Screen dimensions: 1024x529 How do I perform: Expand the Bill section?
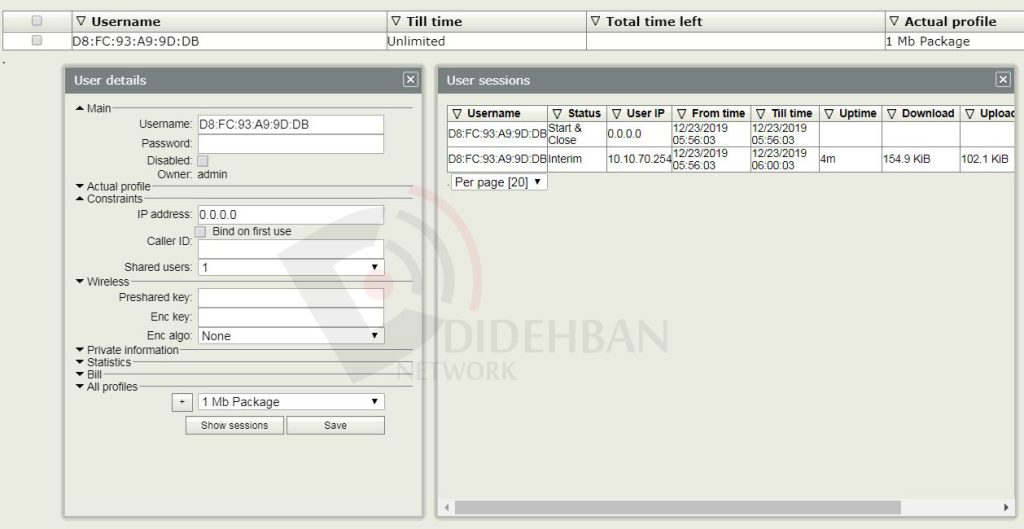click(x=80, y=374)
